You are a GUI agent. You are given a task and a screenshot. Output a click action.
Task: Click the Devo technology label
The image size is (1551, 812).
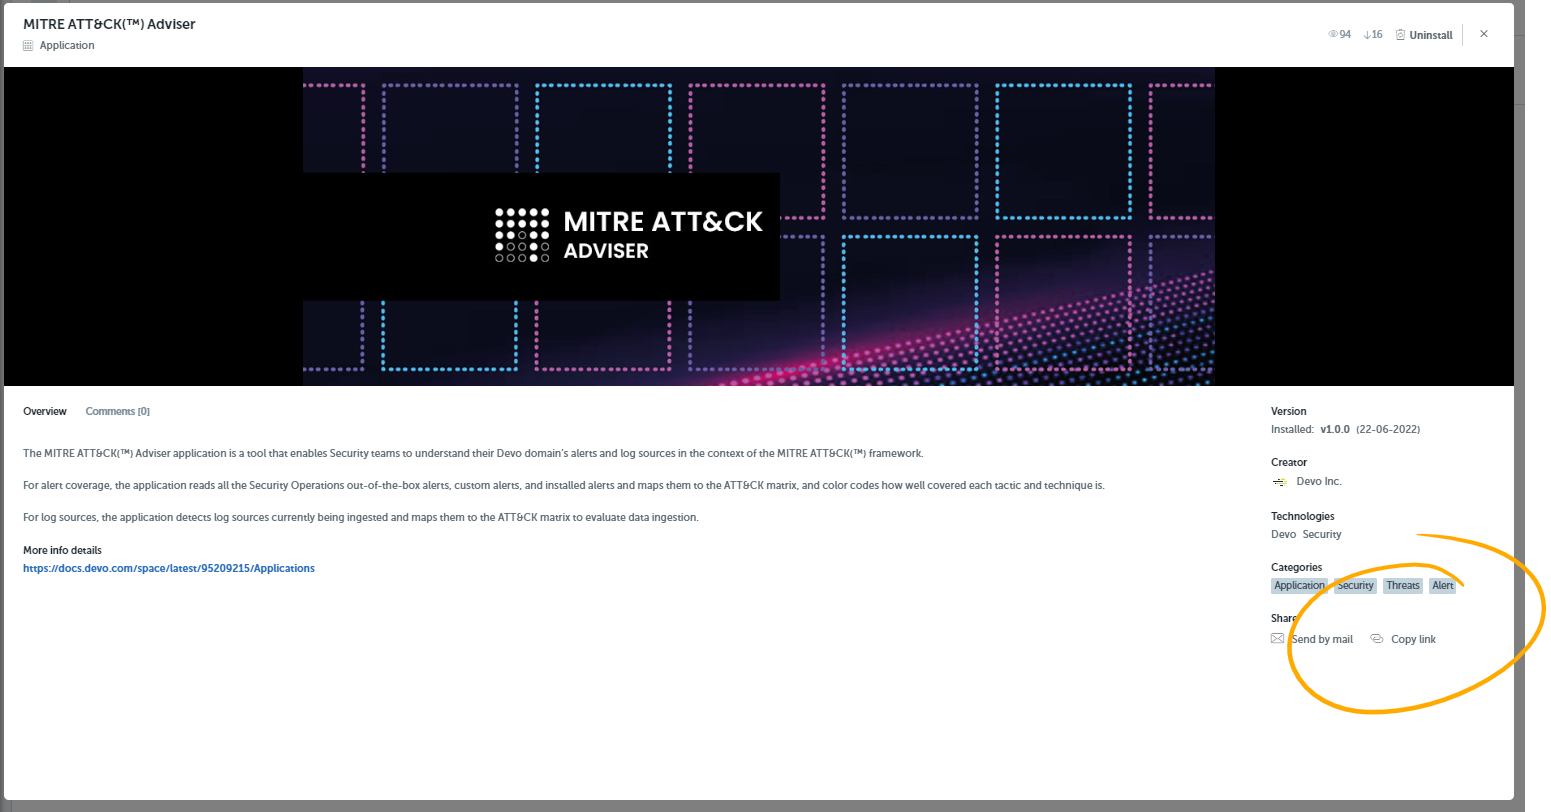(x=1283, y=534)
